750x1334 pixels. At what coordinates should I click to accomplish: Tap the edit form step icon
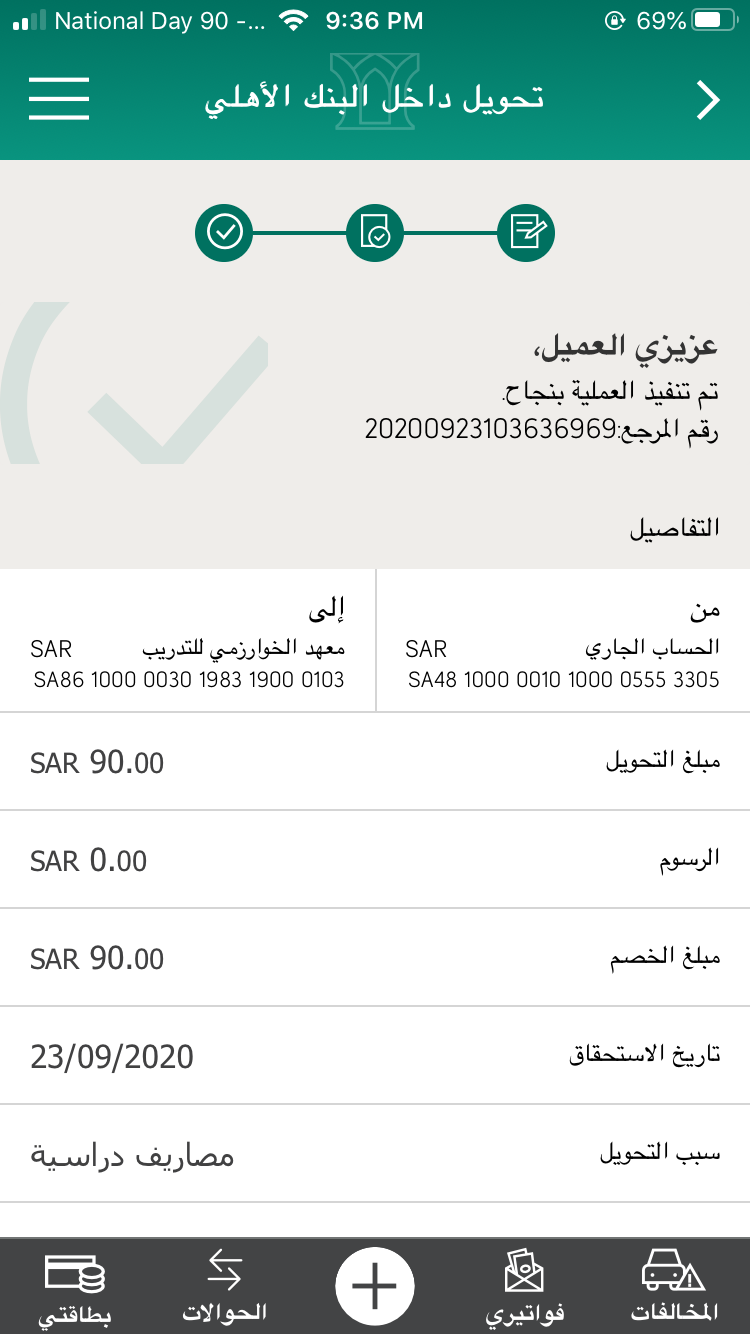pyautogui.click(x=526, y=233)
